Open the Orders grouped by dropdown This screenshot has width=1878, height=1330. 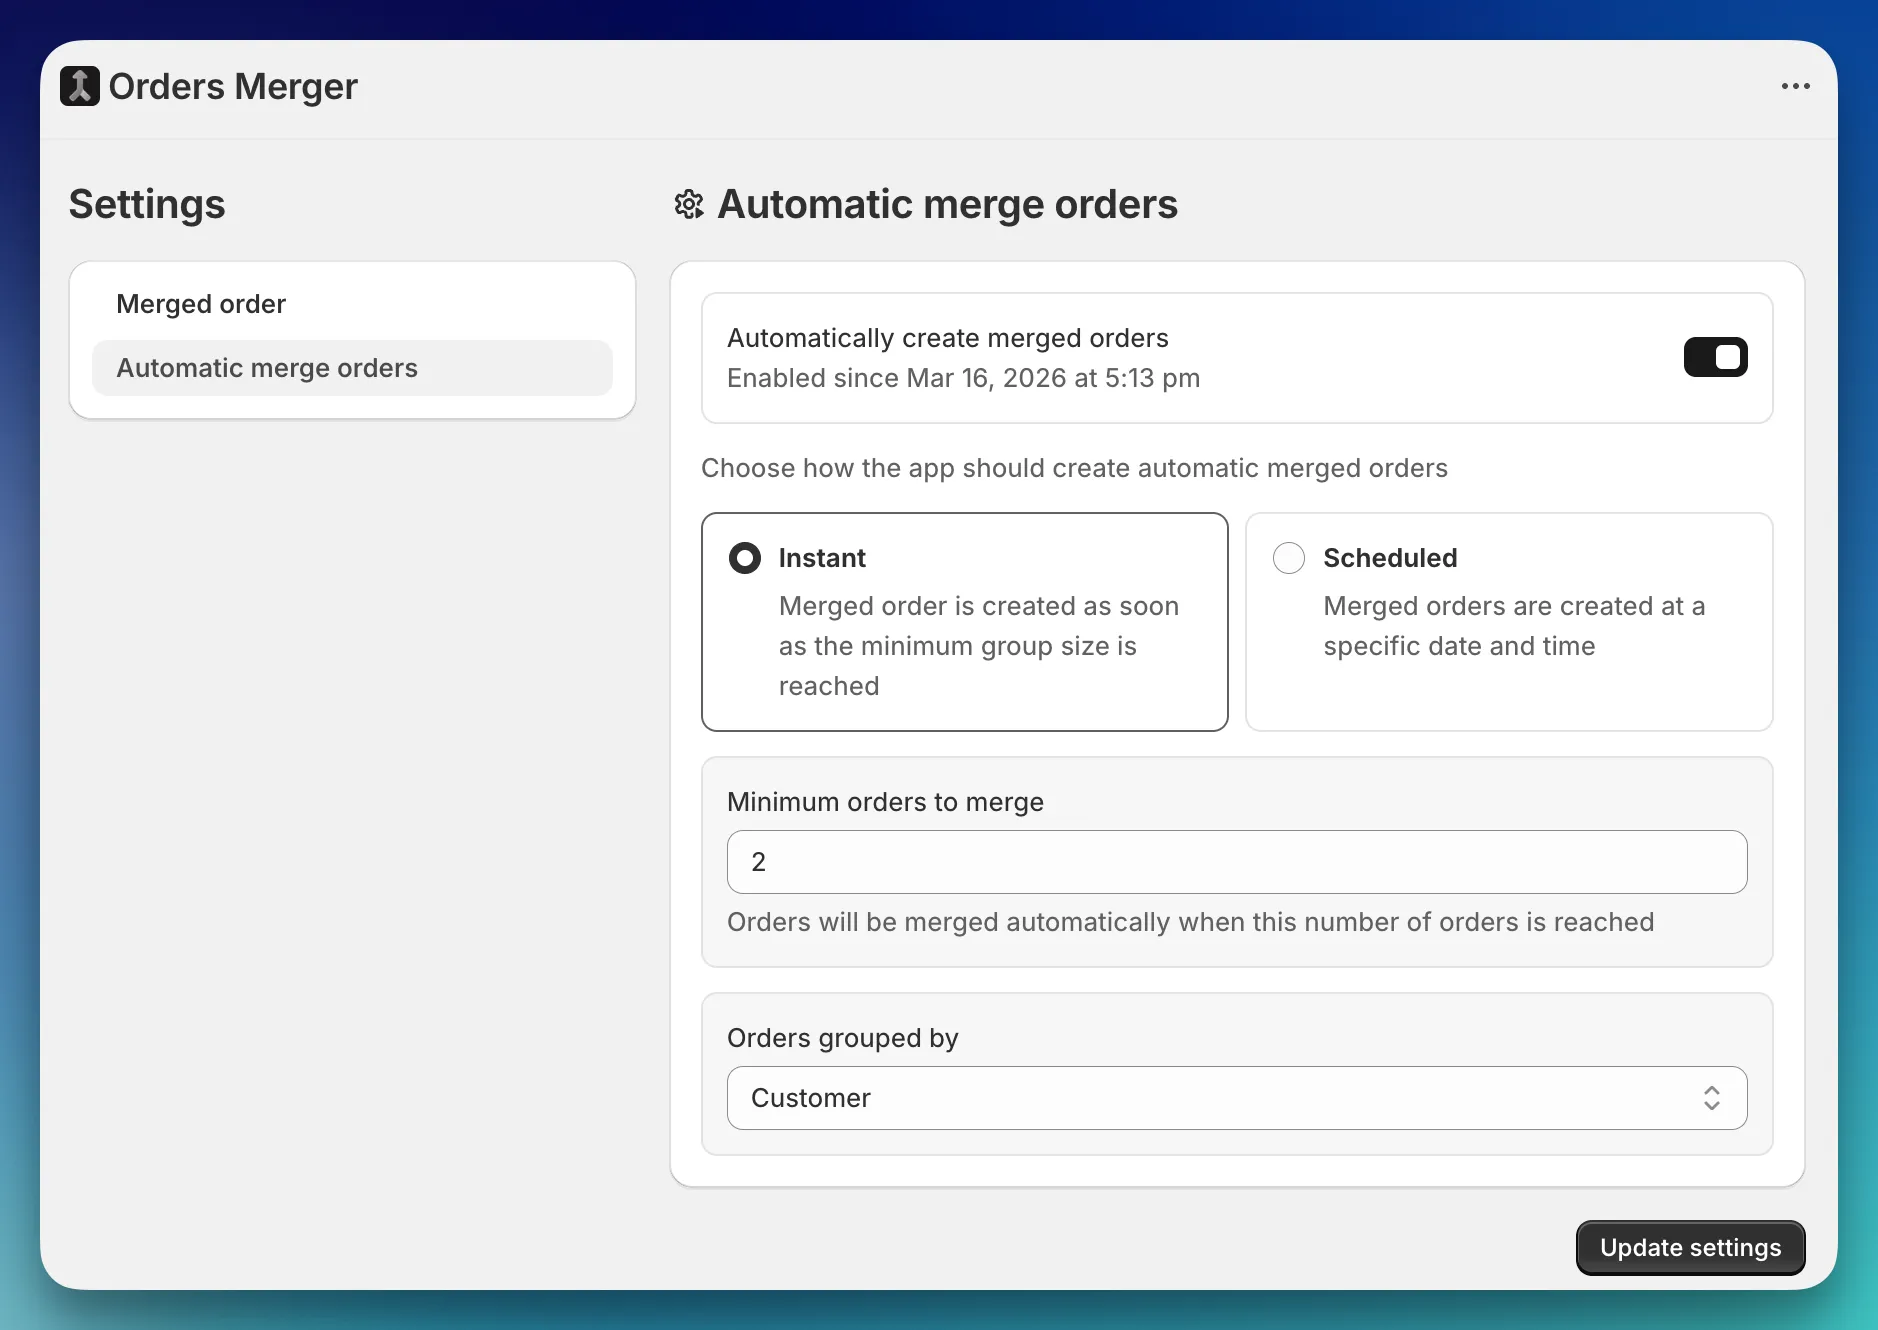click(x=1235, y=1097)
